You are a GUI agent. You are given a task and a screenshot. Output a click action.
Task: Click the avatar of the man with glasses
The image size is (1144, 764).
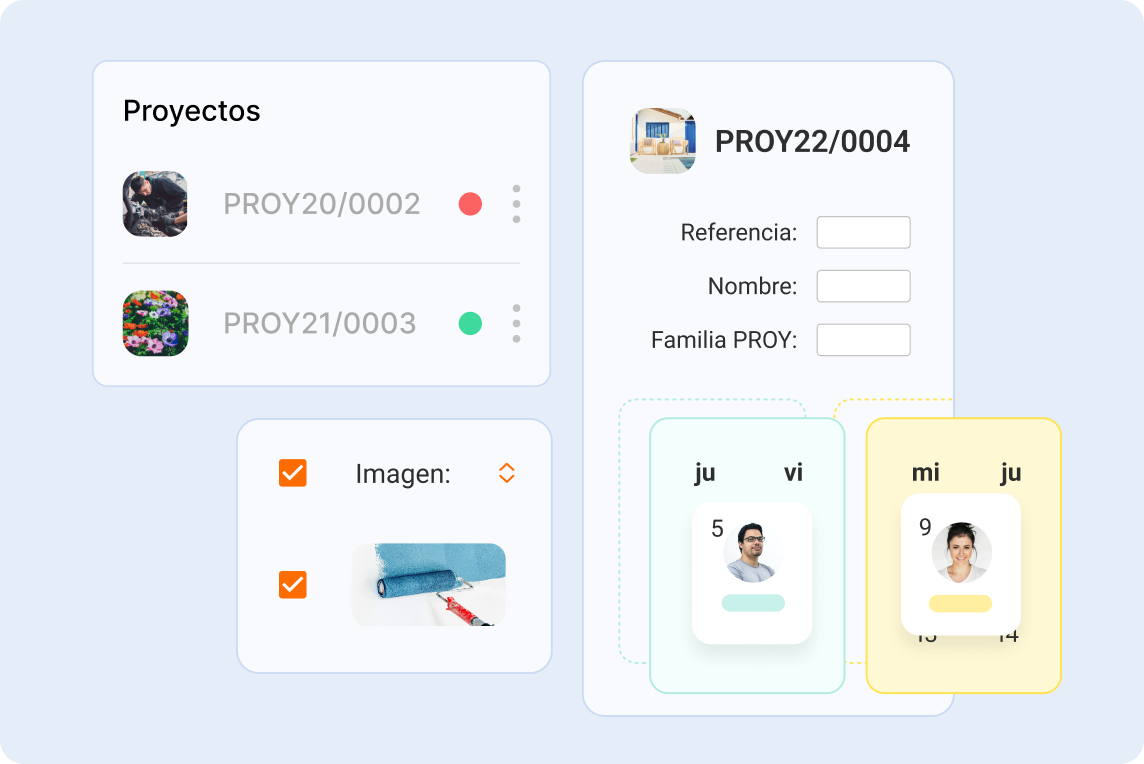[751, 551]
